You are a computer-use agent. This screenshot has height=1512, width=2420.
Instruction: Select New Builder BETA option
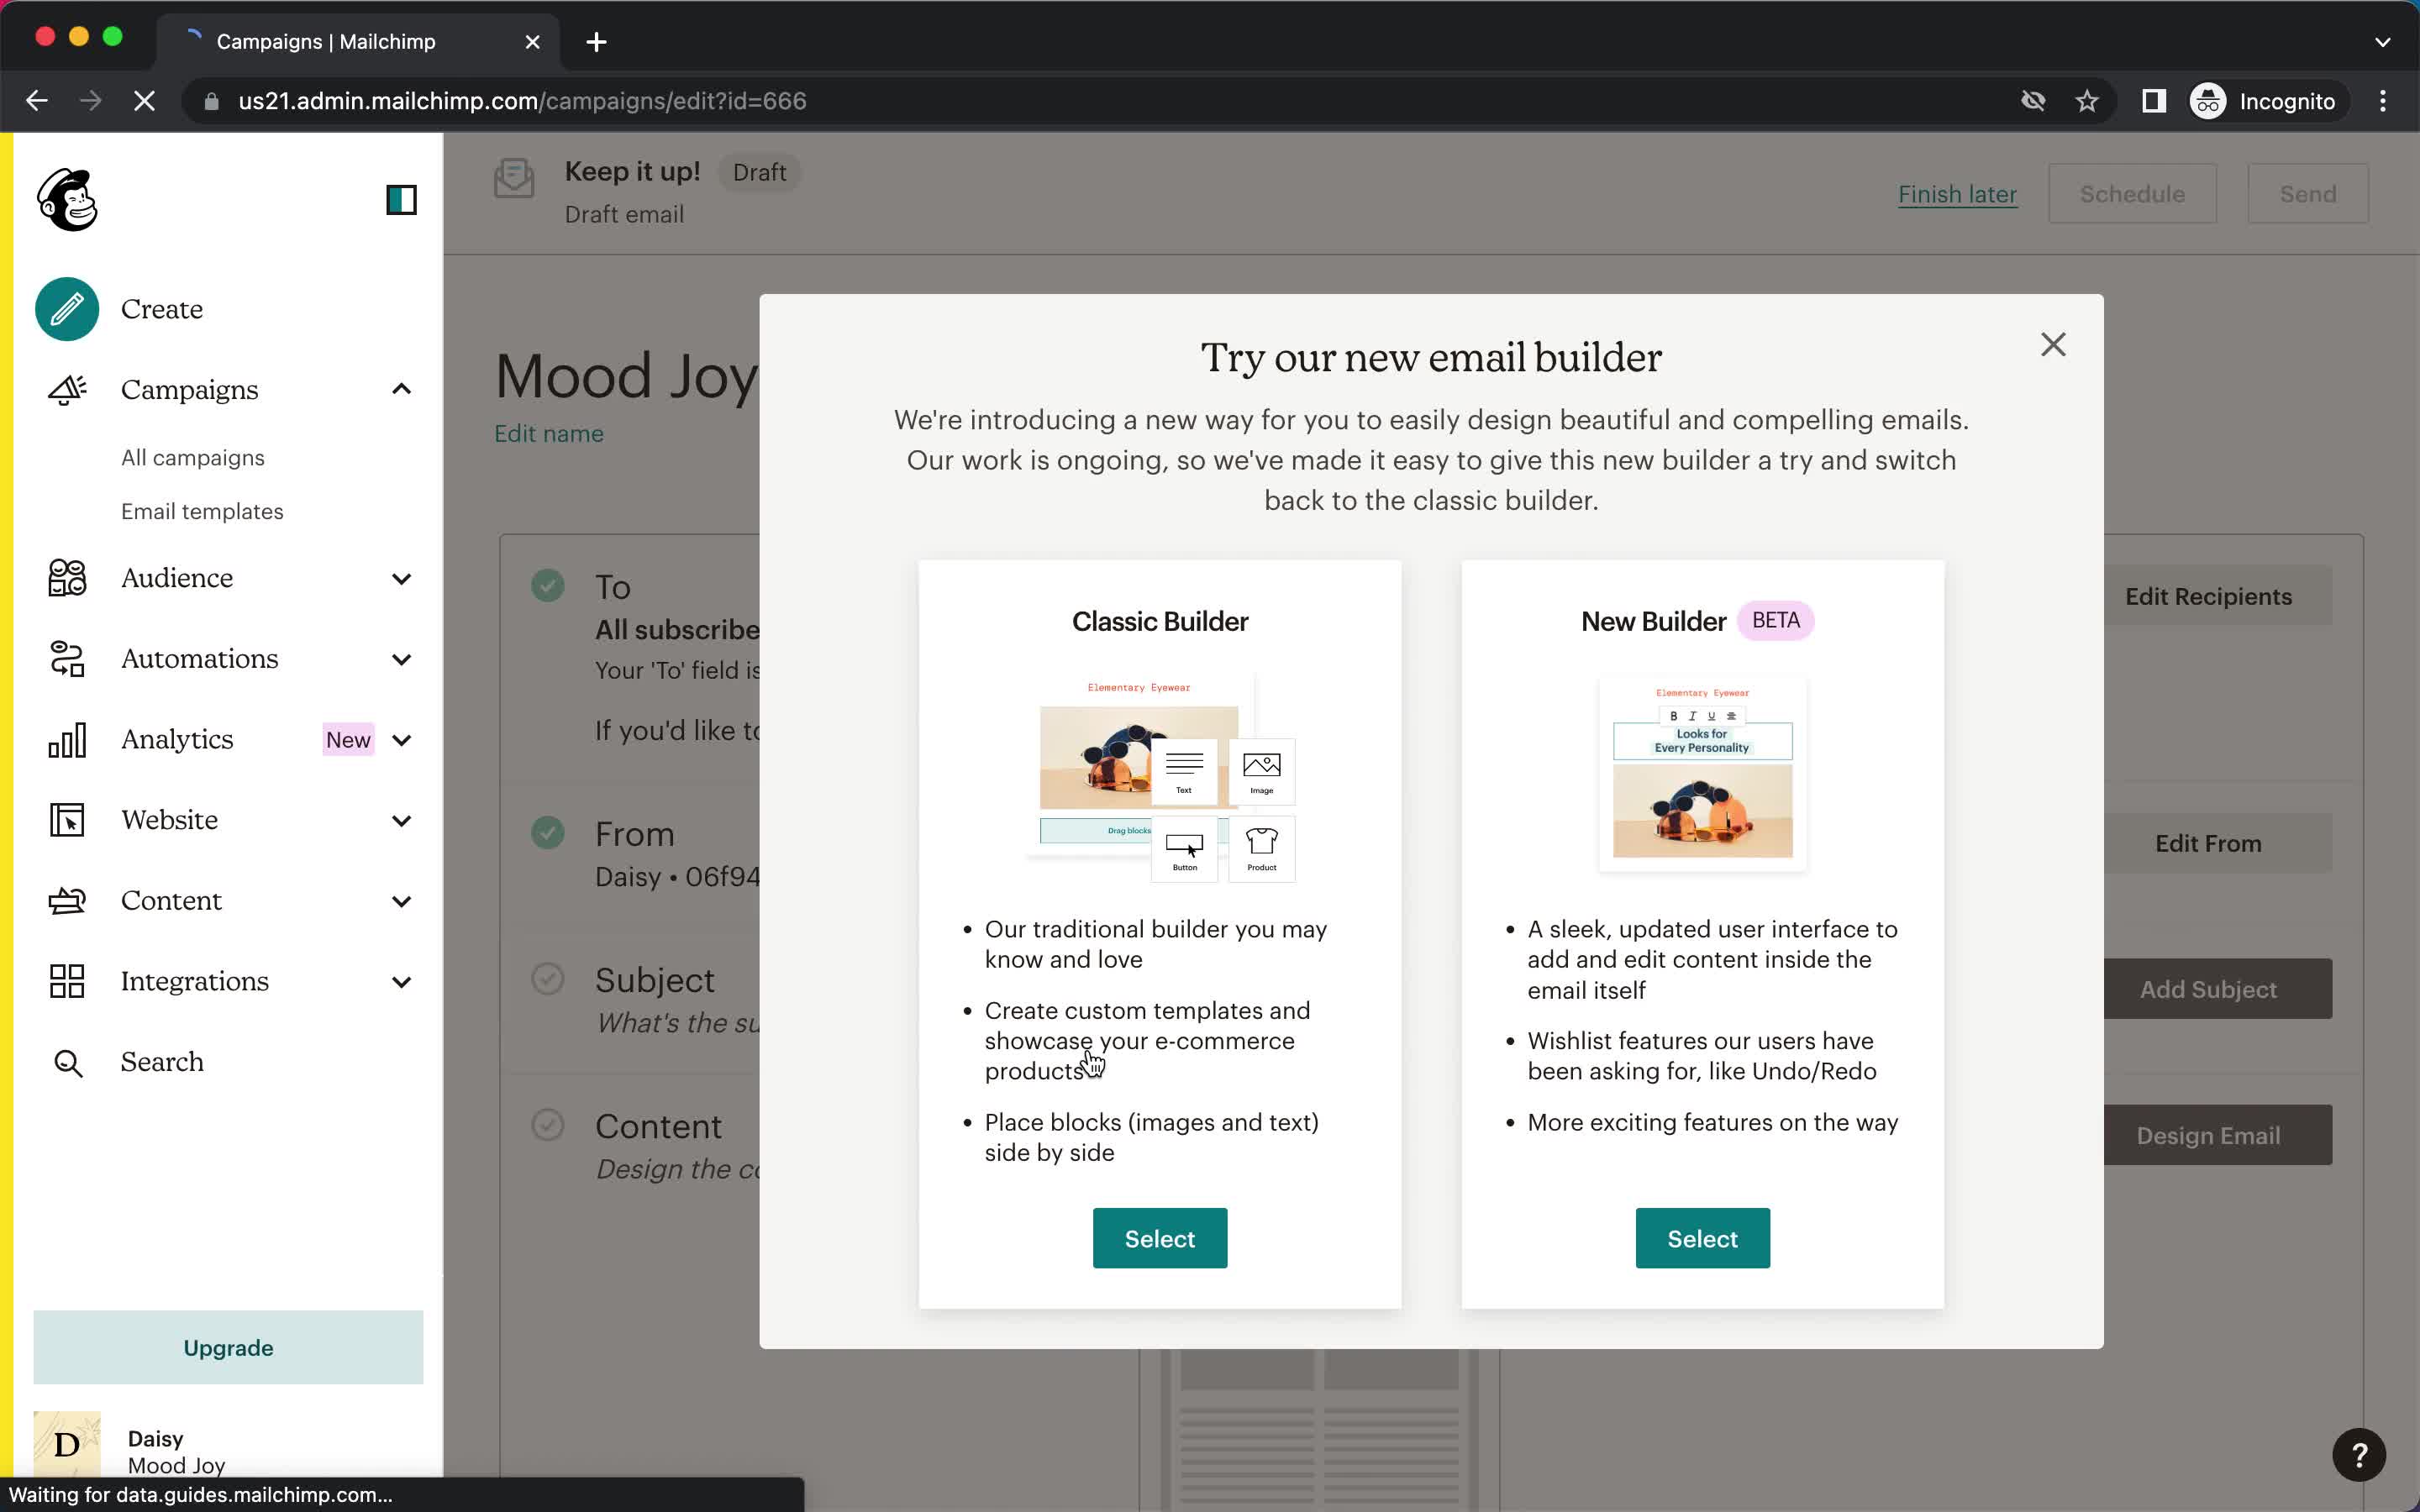click(x=1702, y=1236)
